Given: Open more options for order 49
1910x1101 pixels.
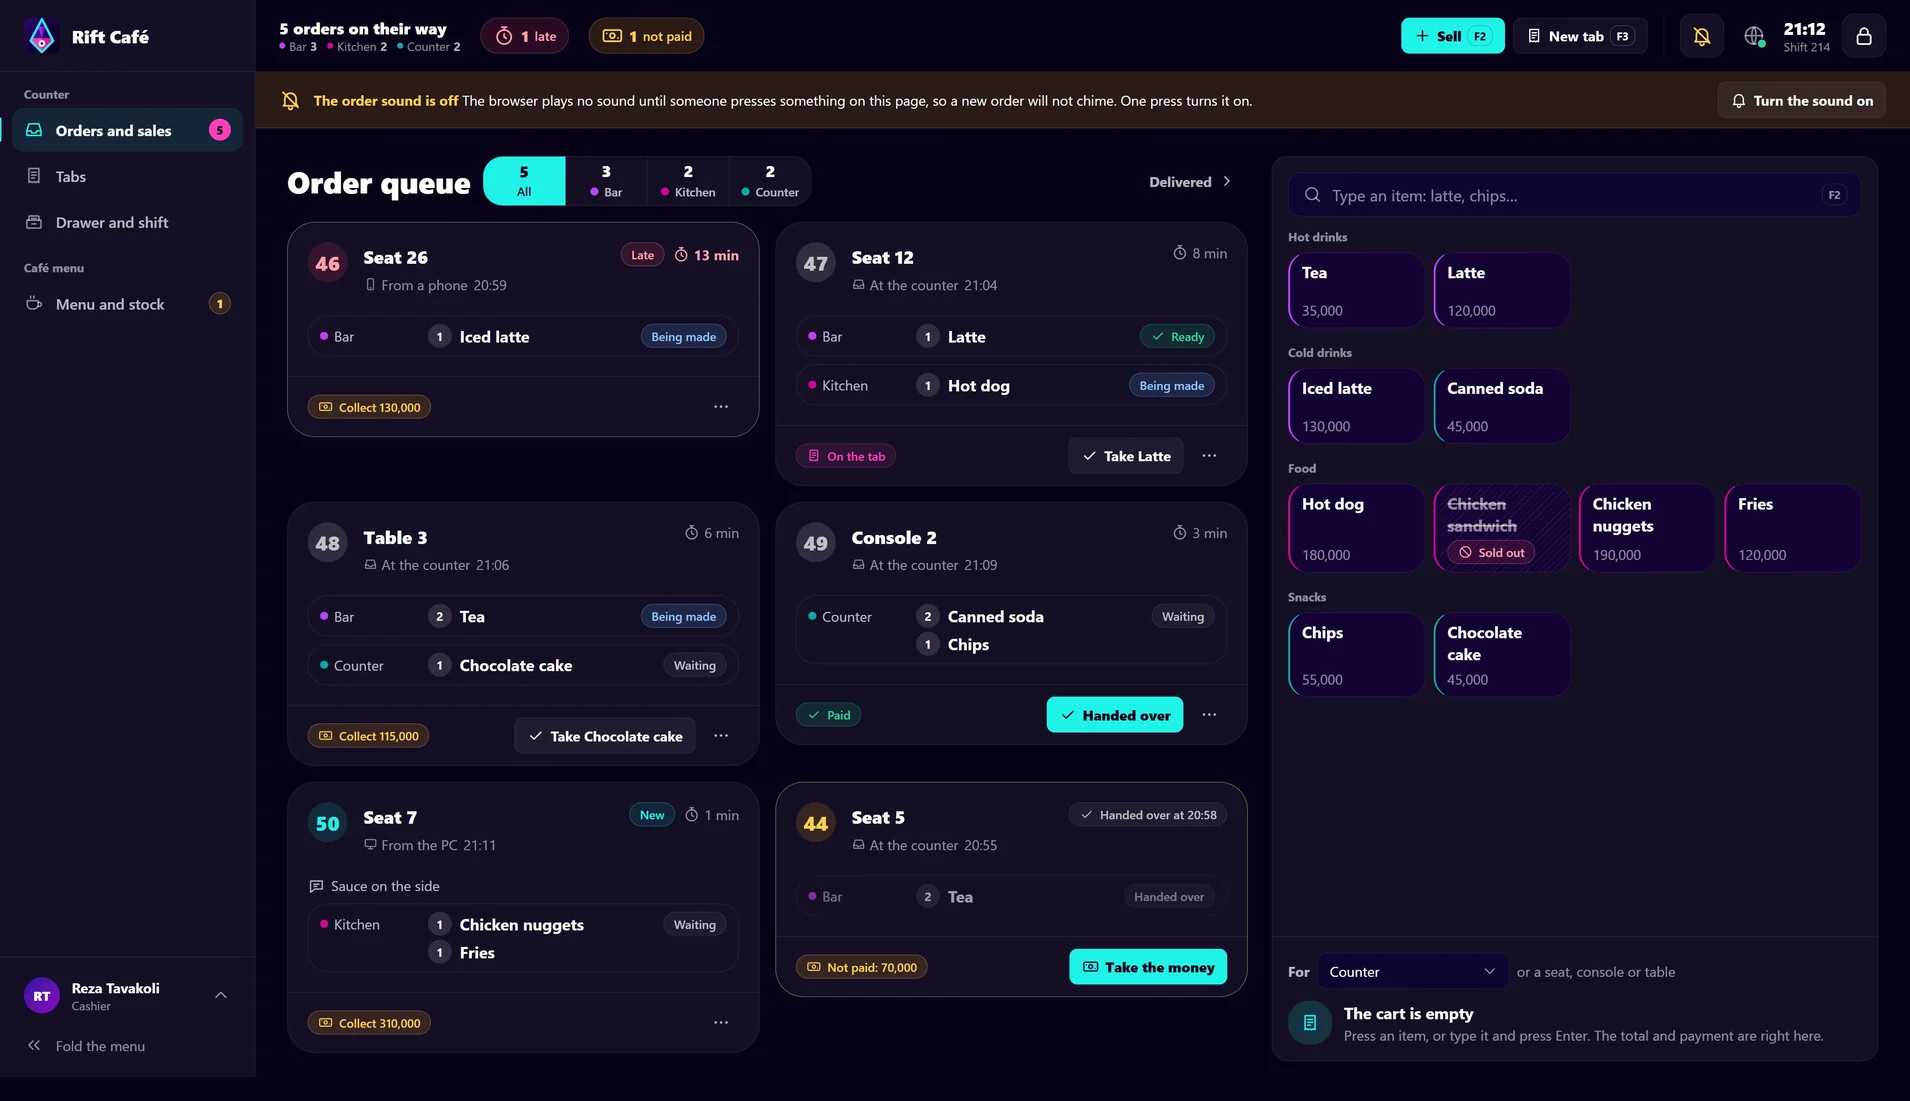Looking at the screenshot, I should click(x=1209, y=715).
